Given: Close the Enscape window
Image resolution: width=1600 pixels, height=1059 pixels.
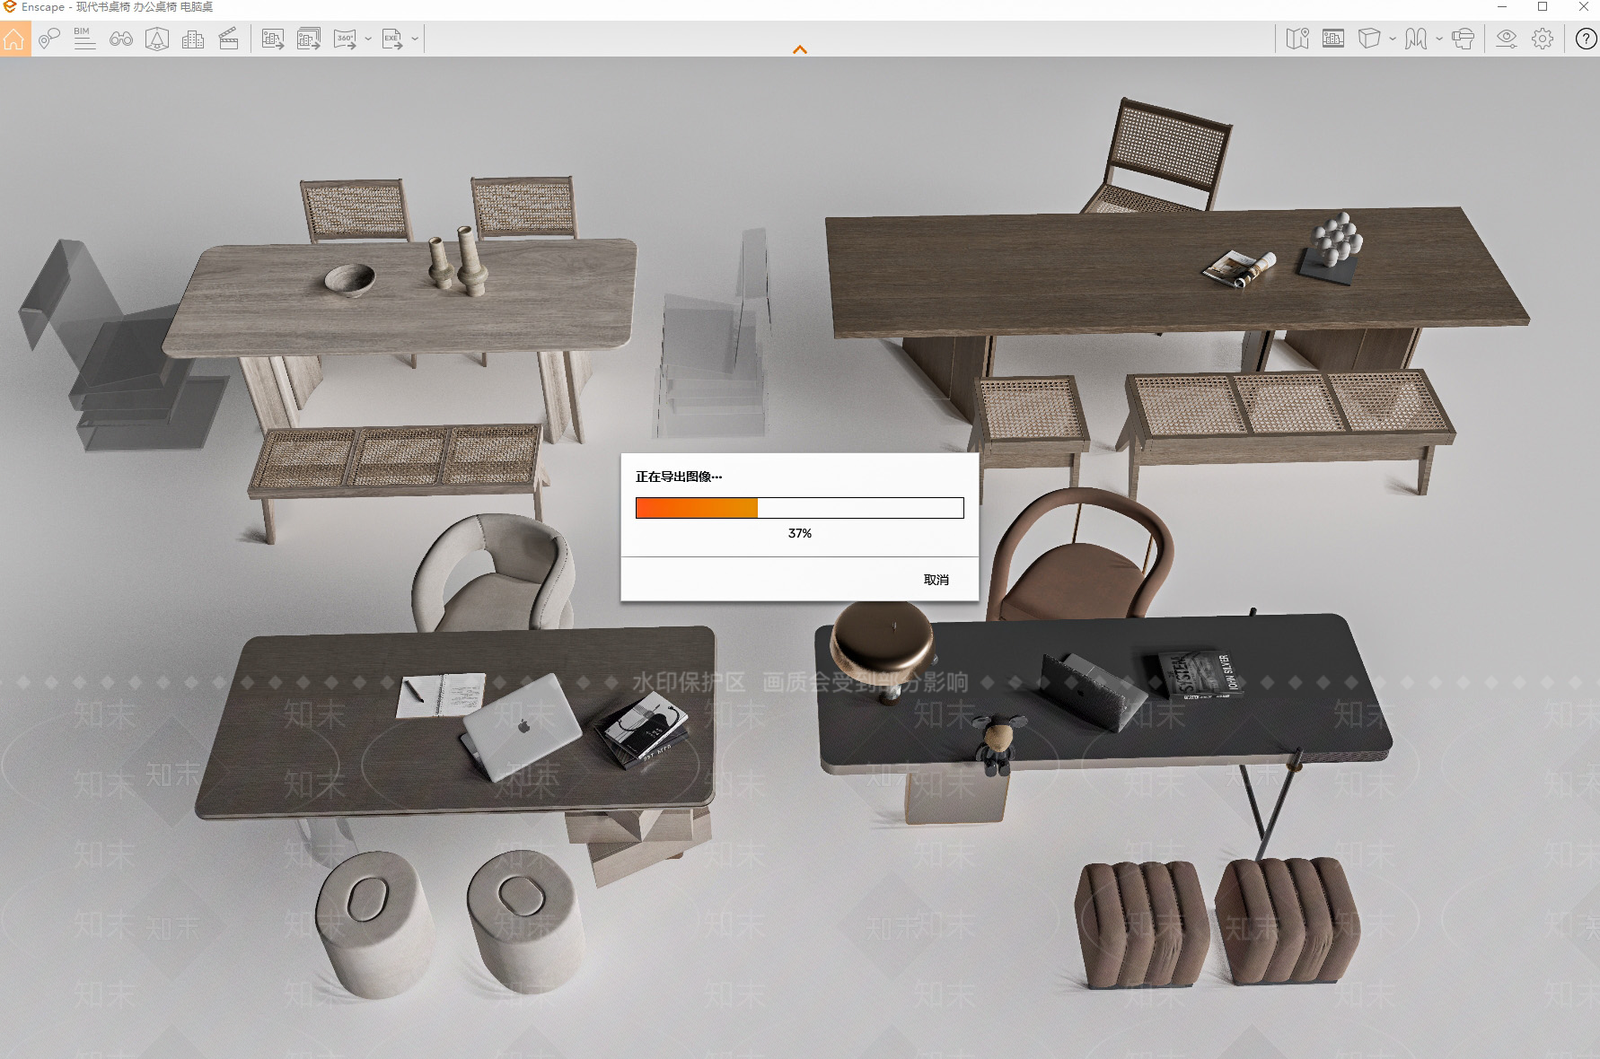Looking at the screenshot, I should [1583, 7].
